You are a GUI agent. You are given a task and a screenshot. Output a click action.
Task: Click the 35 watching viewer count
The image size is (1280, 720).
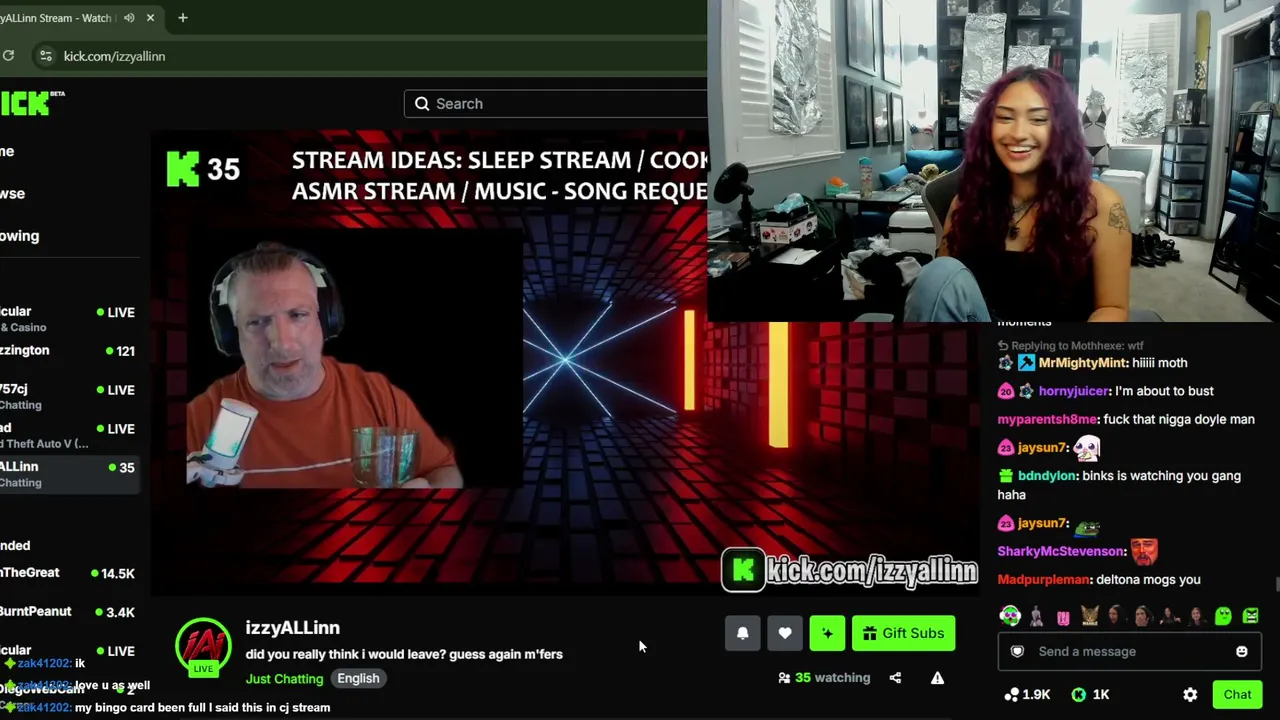824,678
